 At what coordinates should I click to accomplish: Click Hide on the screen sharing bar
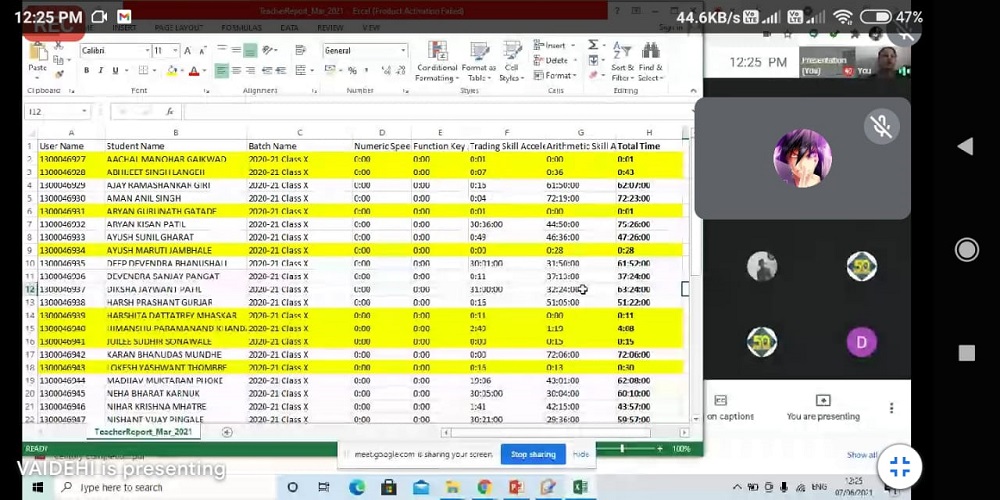(580, 454)
